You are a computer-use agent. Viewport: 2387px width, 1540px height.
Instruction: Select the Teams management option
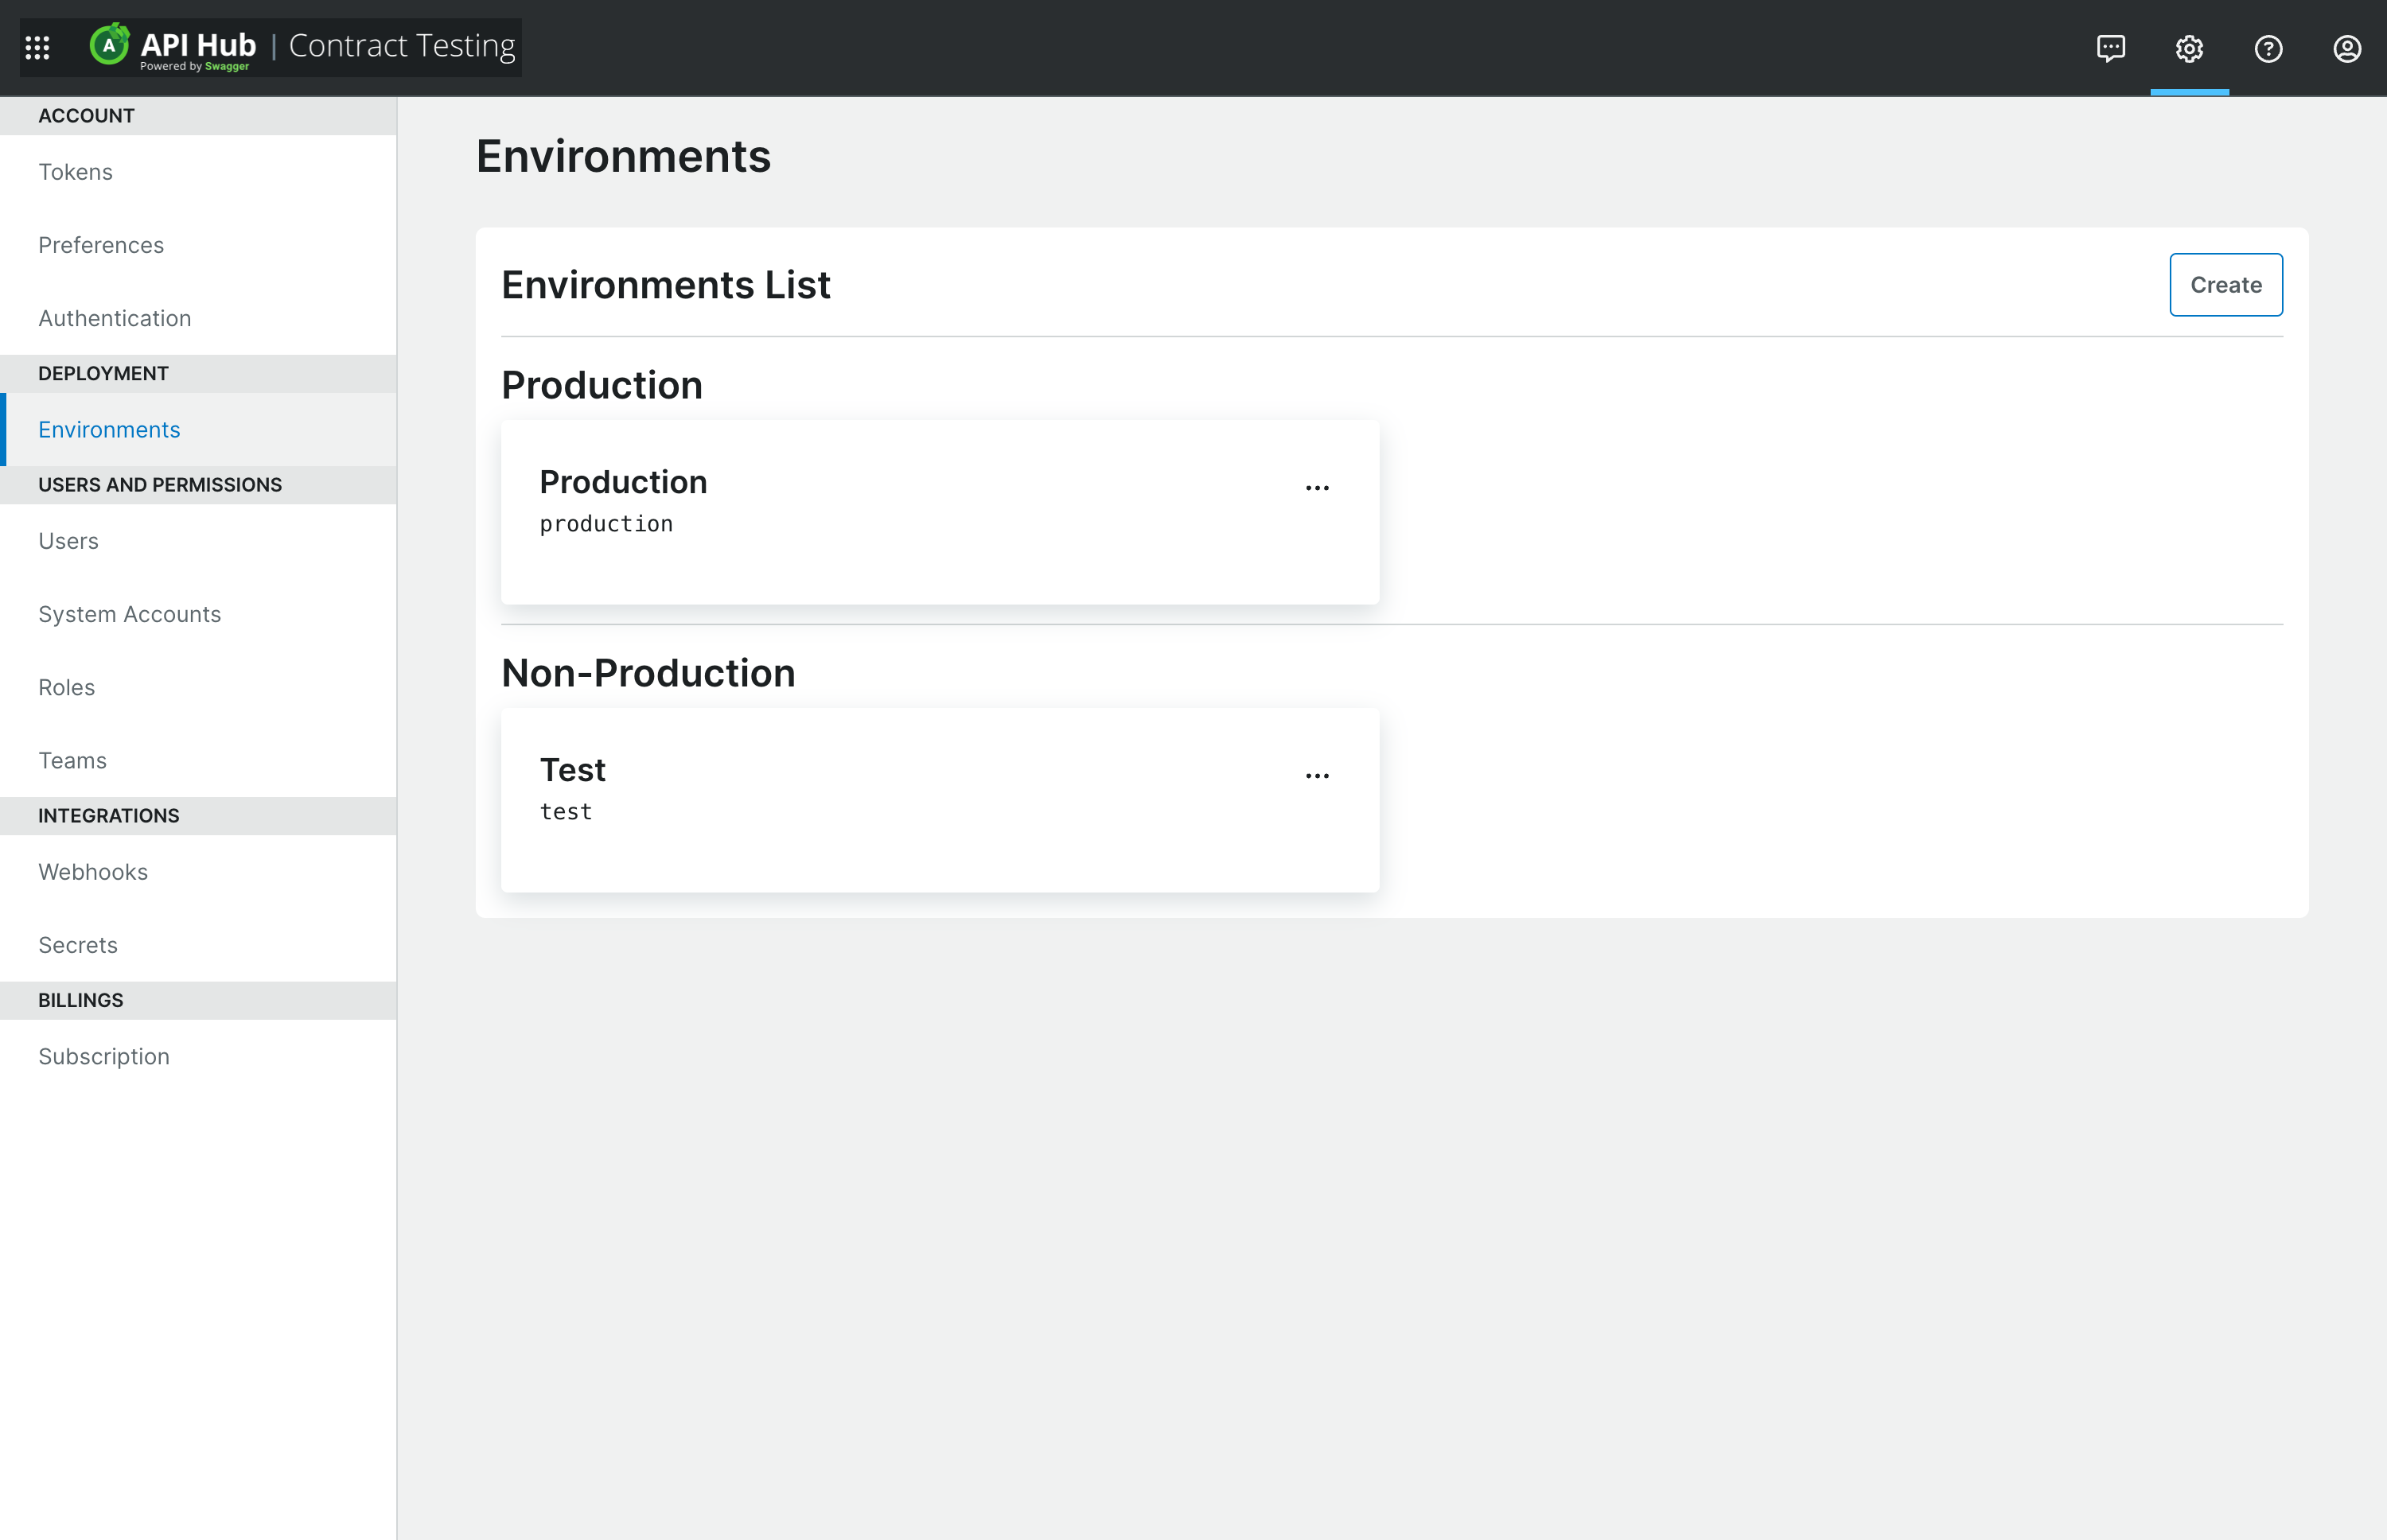[73, 759]
